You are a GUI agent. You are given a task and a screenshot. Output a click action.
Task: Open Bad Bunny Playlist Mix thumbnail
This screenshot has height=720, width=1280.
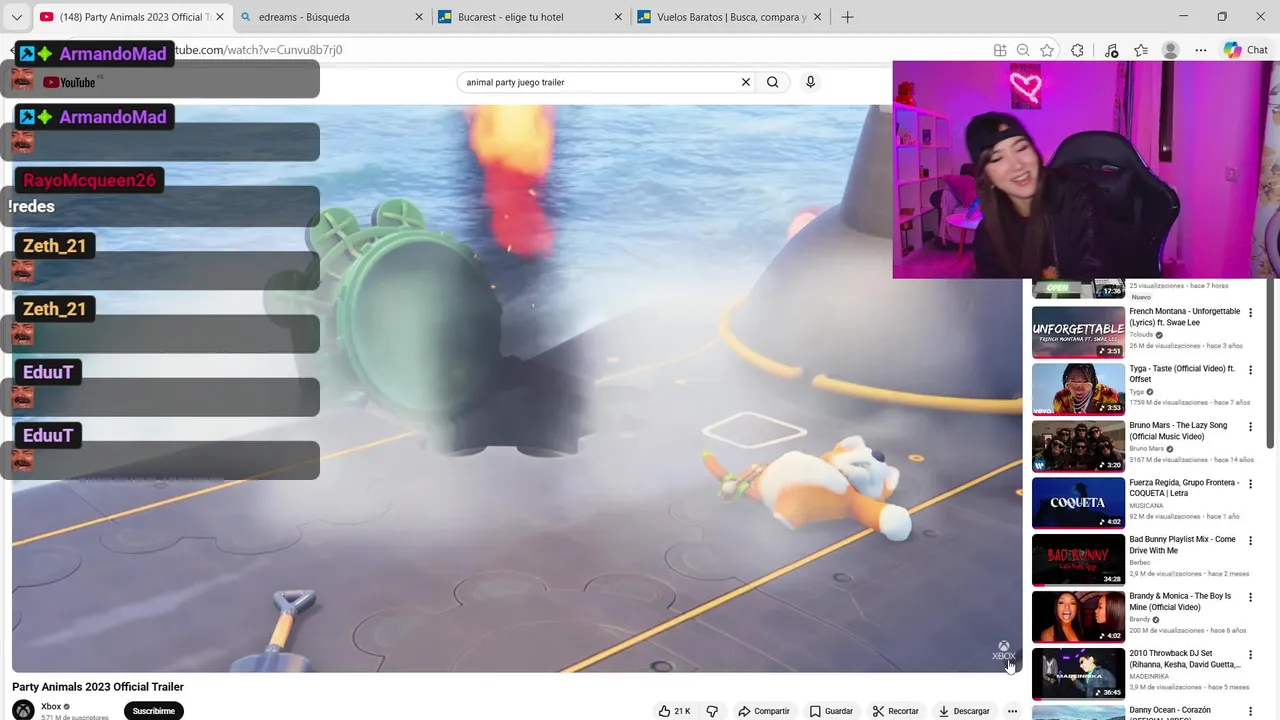click(x=1078, y=559)
